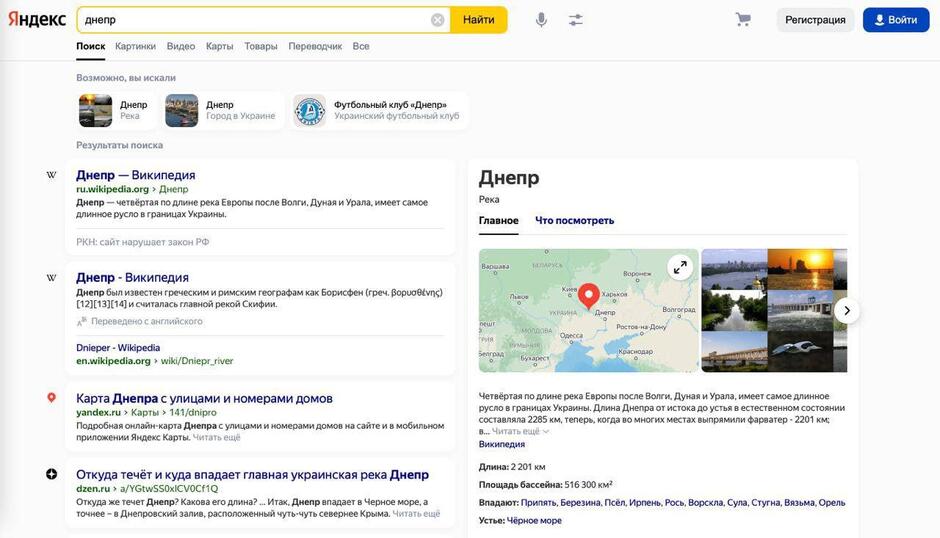Expand description with Читать ещё in panel

click(x=520, y=431)
